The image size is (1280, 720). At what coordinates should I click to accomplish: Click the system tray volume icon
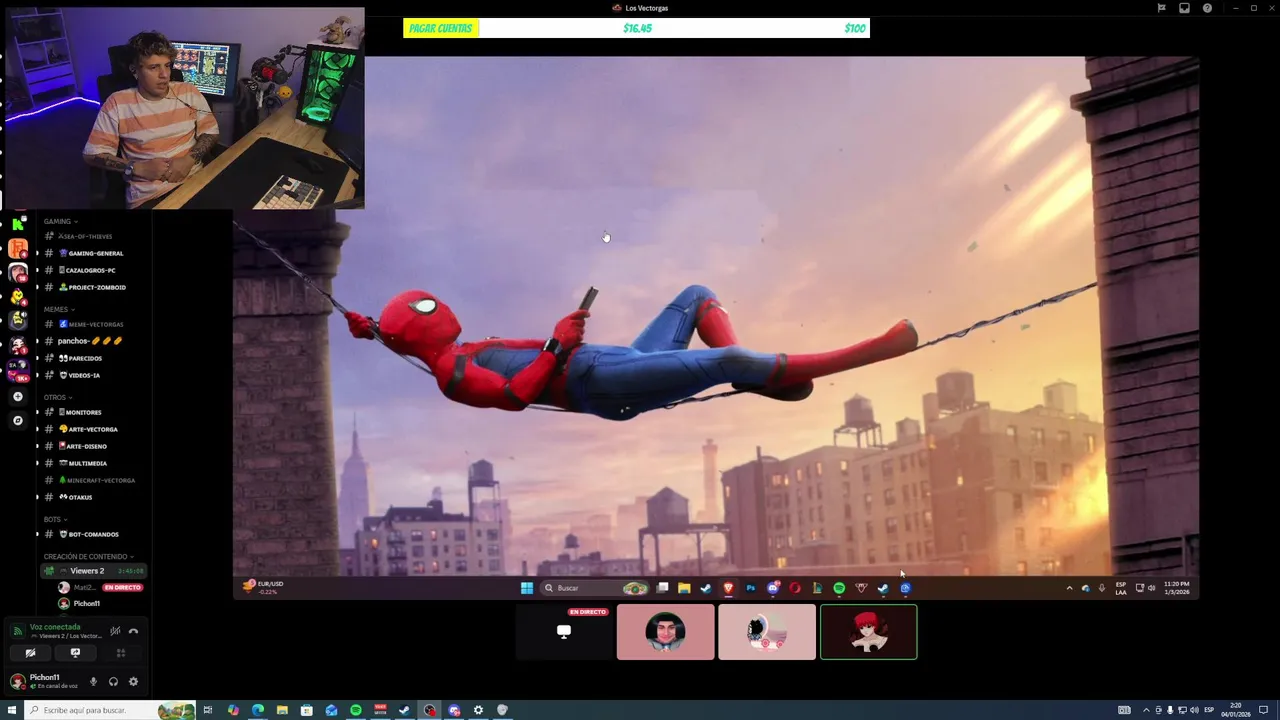pos(1194,710)
